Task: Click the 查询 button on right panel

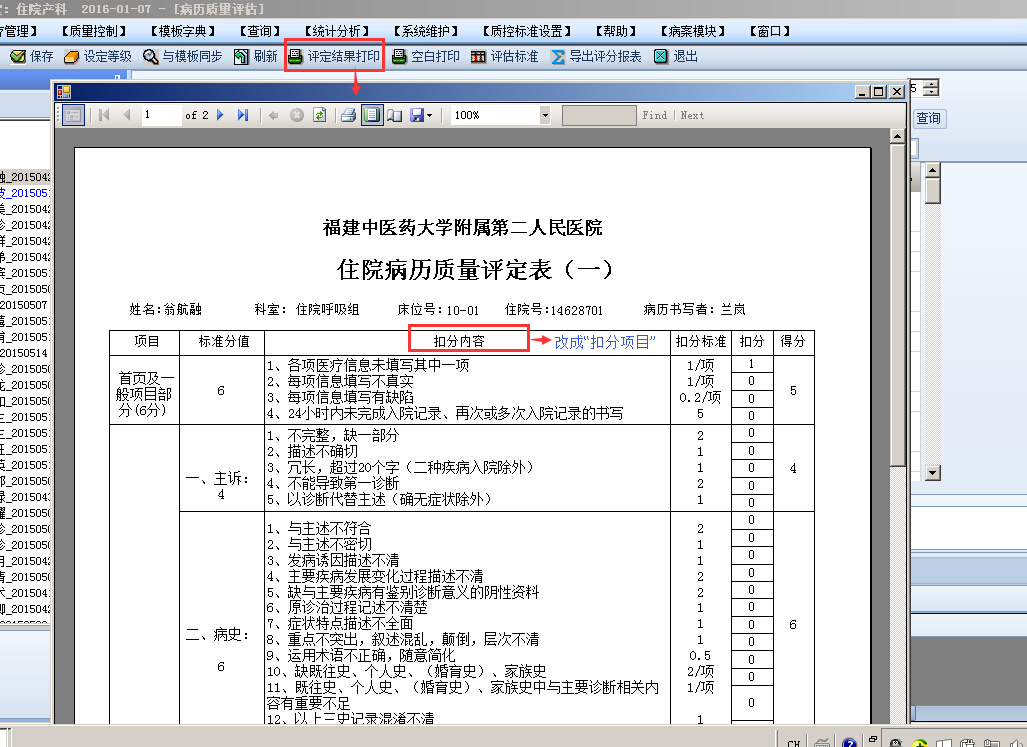Action: point(929,118)
